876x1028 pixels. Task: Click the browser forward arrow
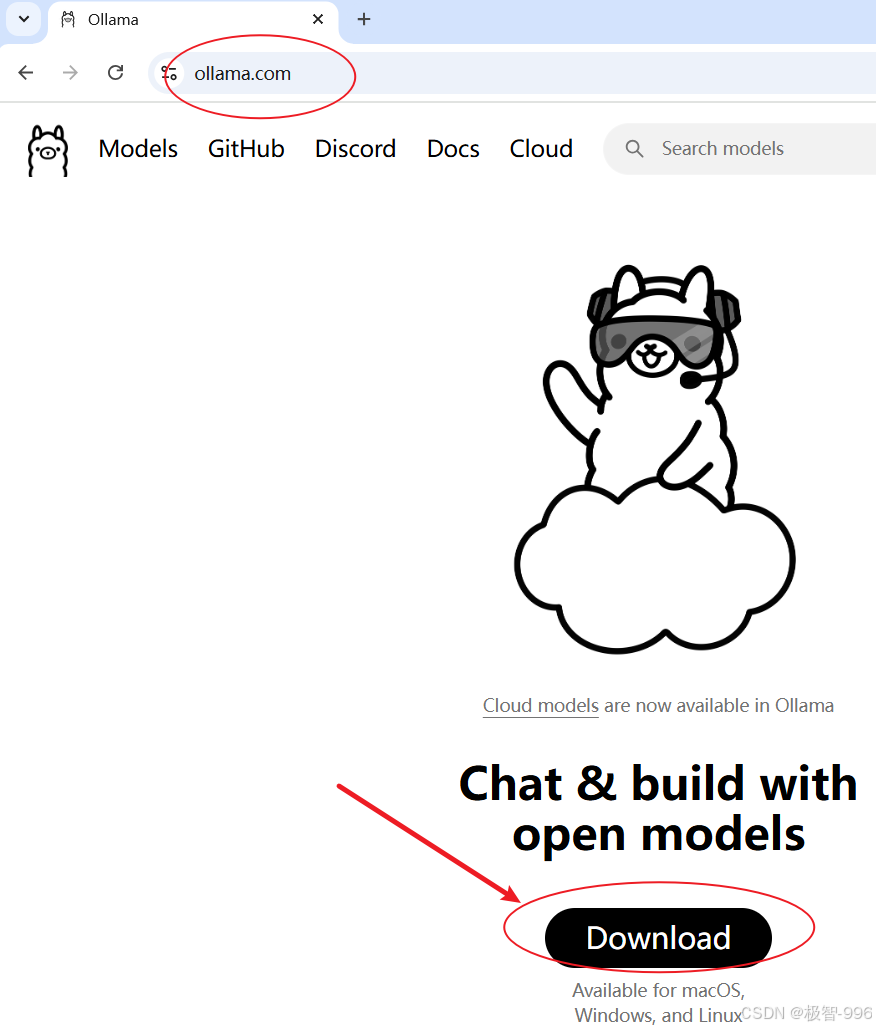pos(70,73)
